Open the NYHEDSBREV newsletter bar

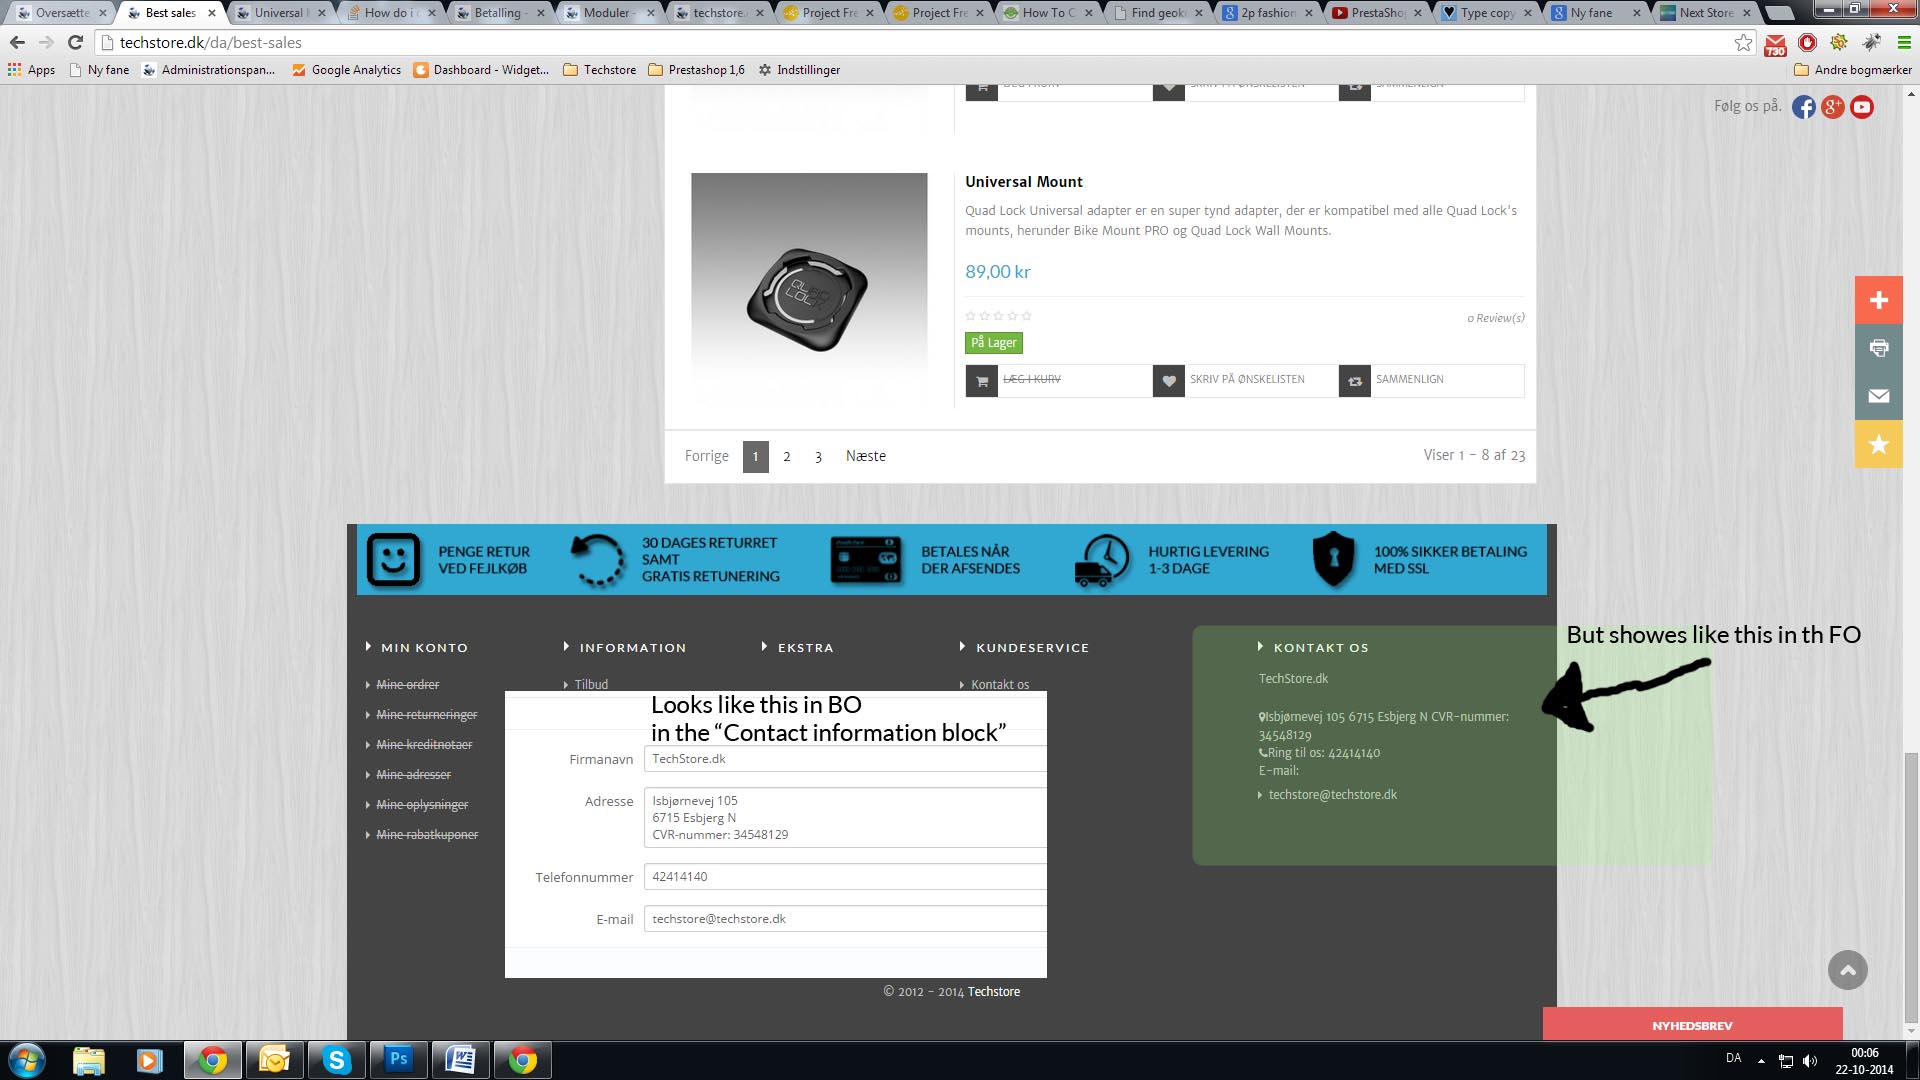click(x=1692, y=1025)
